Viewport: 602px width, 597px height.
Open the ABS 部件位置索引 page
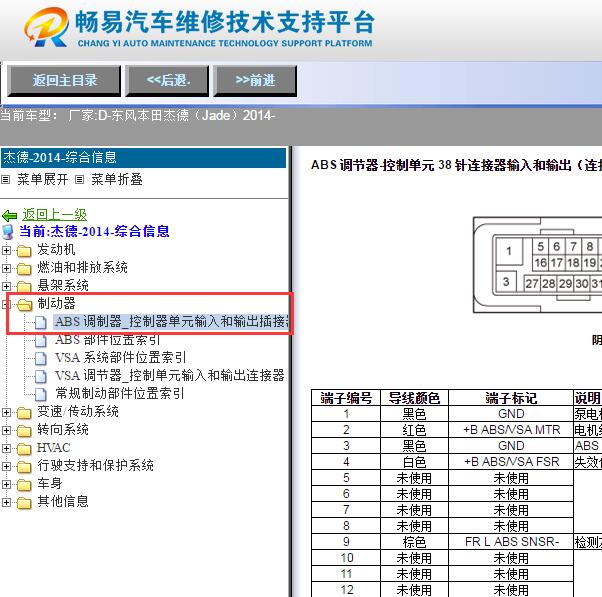(108, 339)
